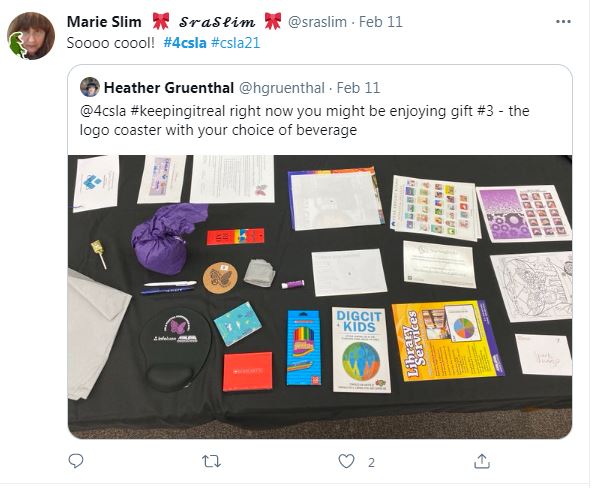Retweet this post using the retweet icon
The image size is (605, 488).
coord(211,461)
